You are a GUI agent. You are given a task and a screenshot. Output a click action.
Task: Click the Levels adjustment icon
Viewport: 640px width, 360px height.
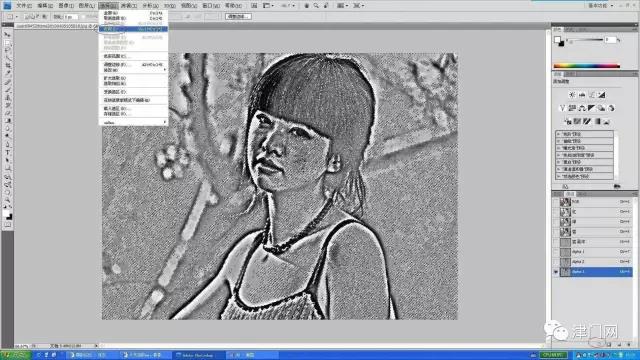point(582,95)
